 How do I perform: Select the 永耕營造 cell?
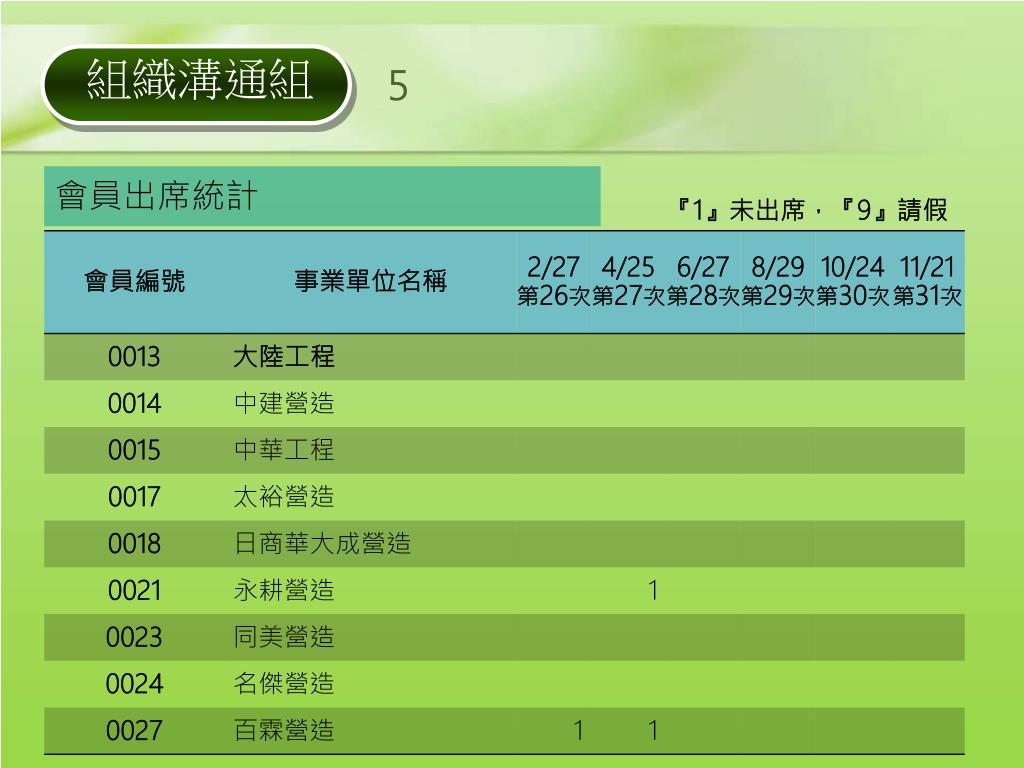(x=284, y=591)
